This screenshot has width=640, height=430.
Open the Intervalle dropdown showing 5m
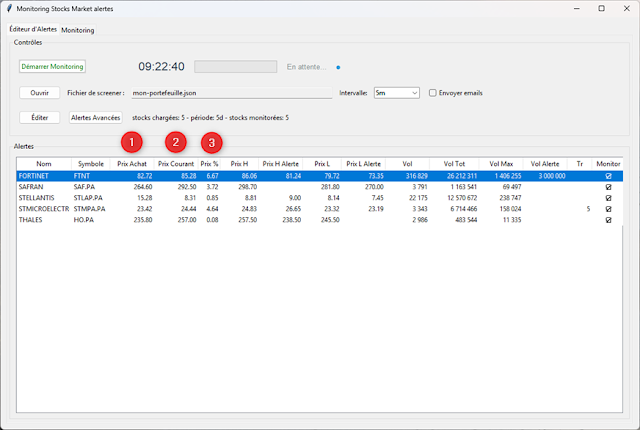pos(396,93)
